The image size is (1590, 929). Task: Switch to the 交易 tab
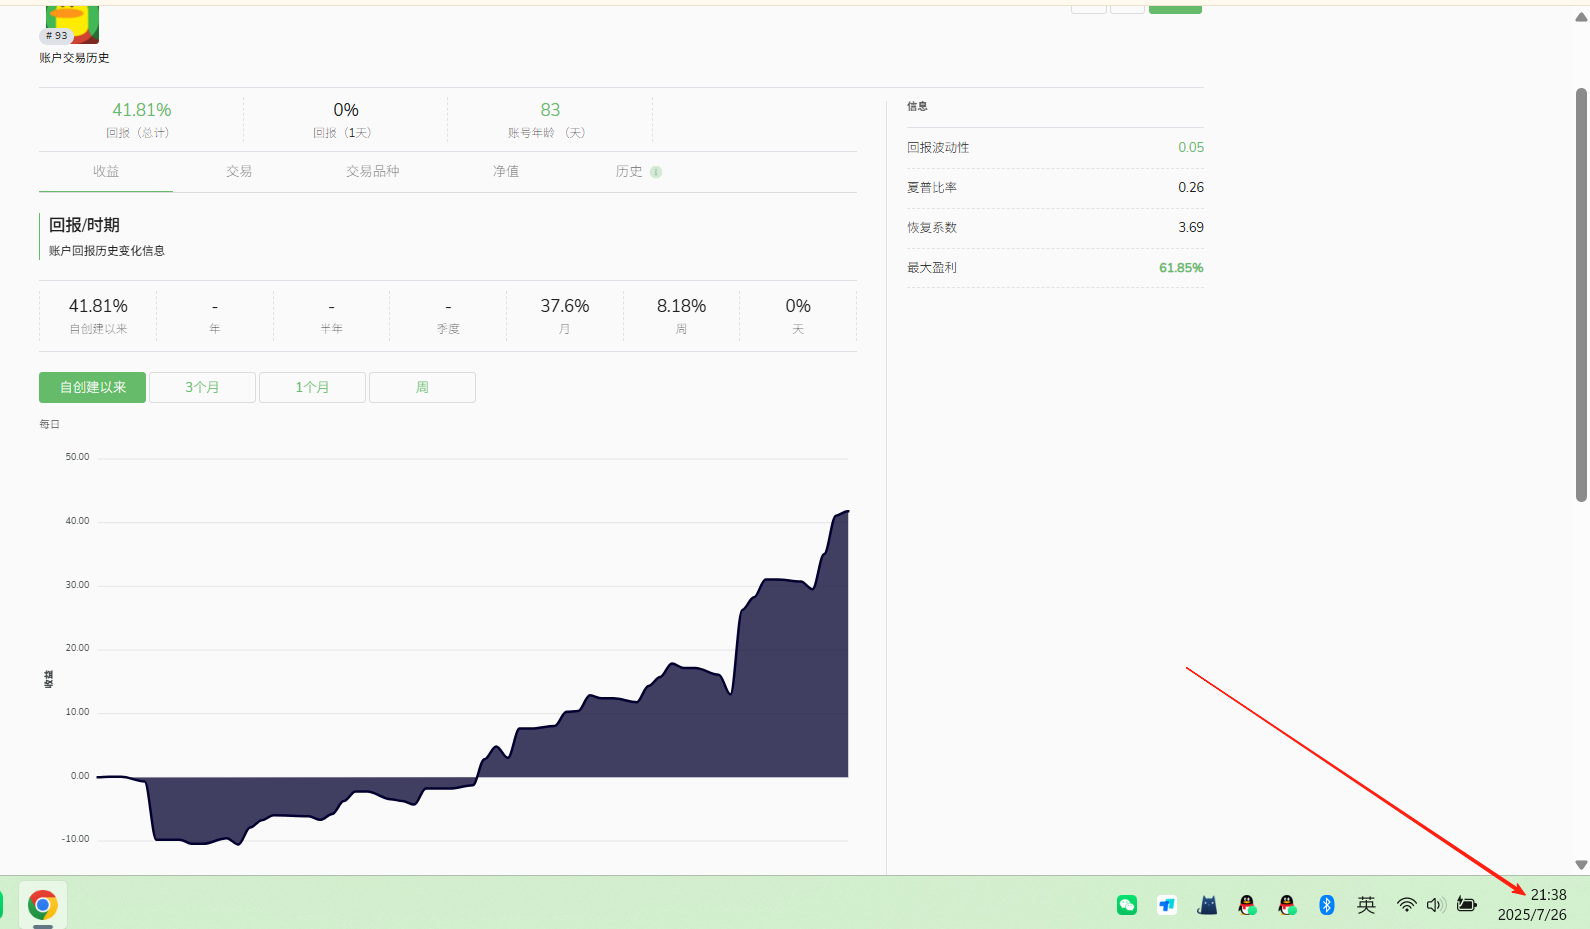(239, 171)
